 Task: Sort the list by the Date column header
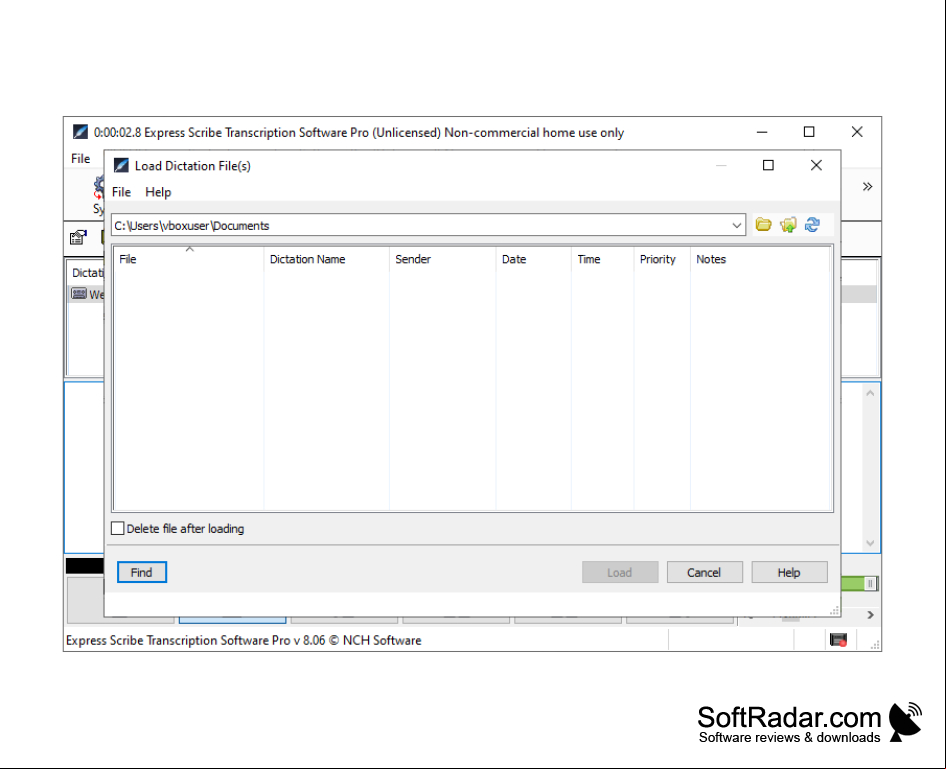[533, 259]
